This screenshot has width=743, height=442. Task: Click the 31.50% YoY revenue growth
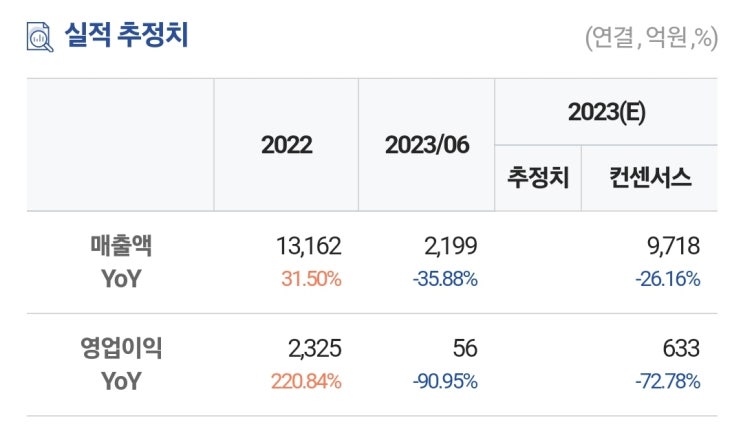point(311,279)
